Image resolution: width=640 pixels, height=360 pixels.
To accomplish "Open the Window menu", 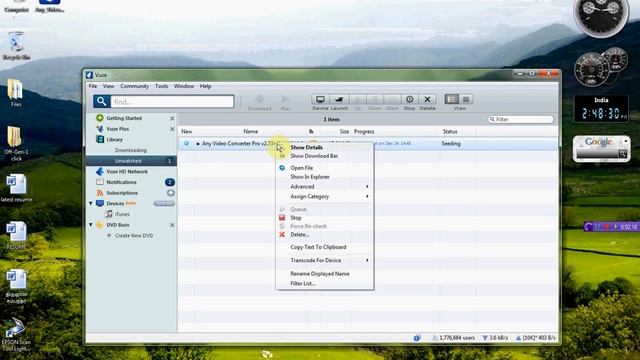I will click(184, 86).
